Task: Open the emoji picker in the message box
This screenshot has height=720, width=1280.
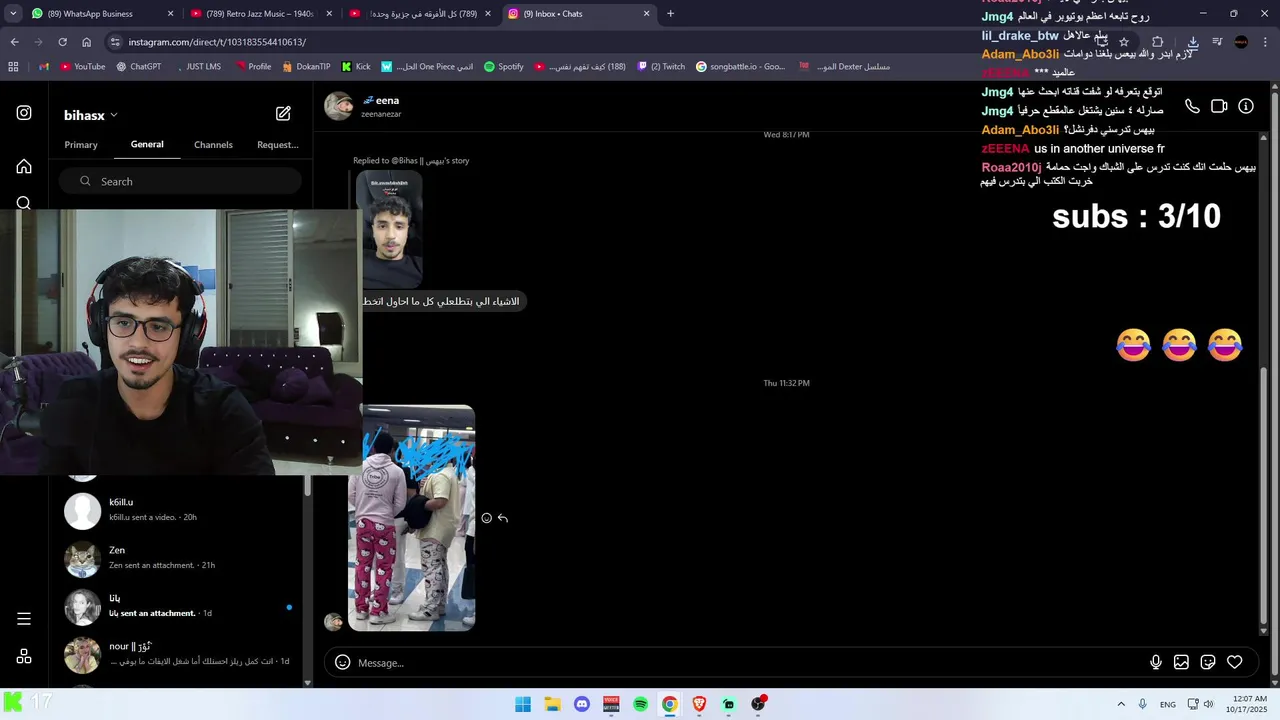Action: point(342,662)
